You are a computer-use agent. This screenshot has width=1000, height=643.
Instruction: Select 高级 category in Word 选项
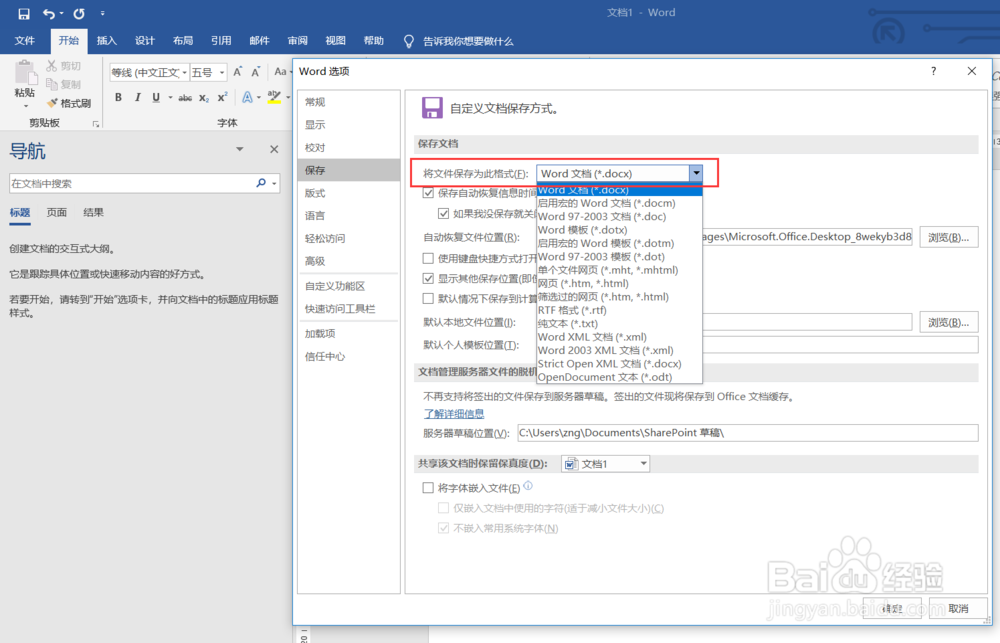coord(348,261)
